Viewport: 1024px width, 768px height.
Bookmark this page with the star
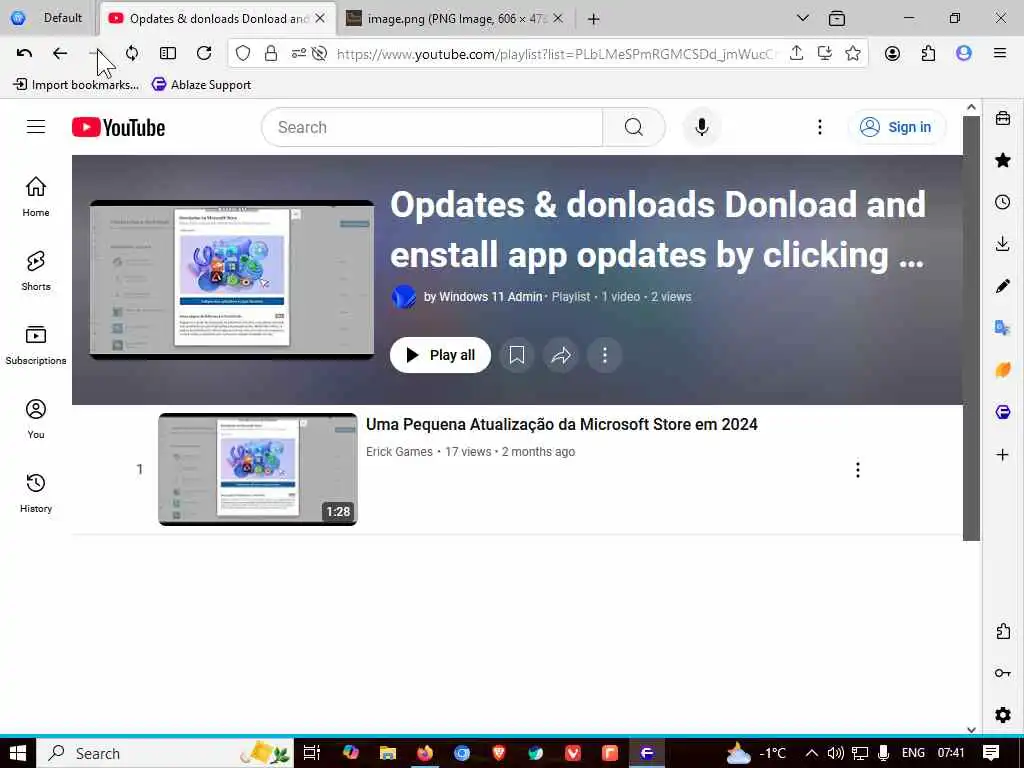pyautogui.click(x=852, y=53)
